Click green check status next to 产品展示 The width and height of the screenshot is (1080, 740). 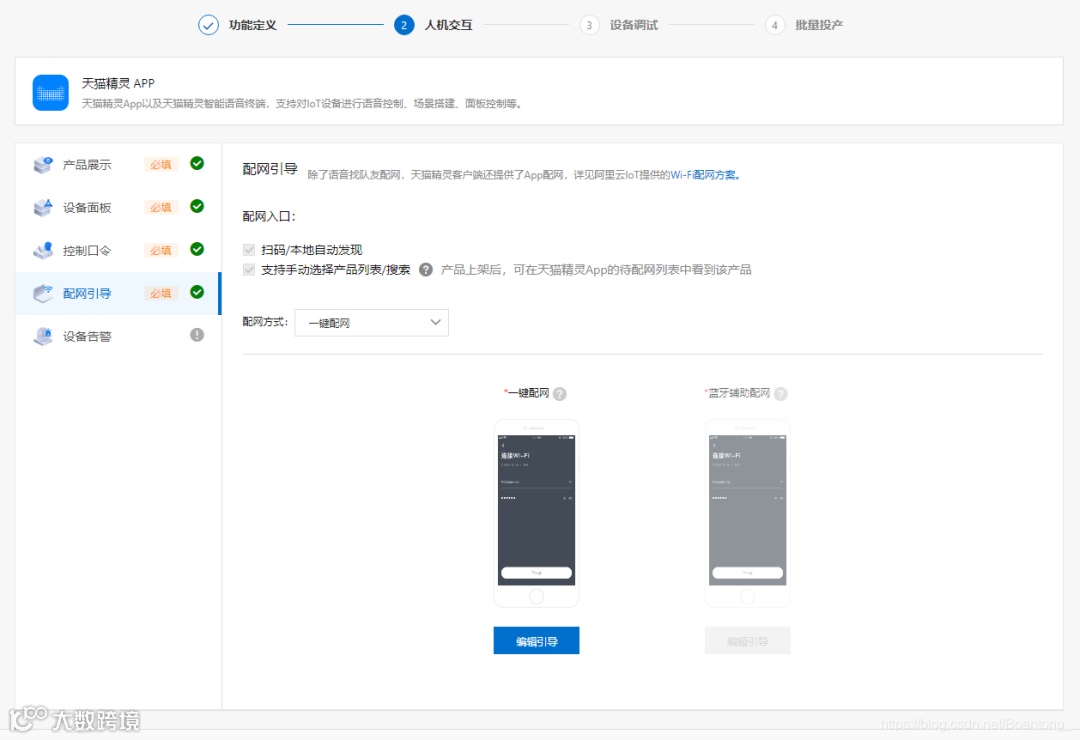pos(197,163)
